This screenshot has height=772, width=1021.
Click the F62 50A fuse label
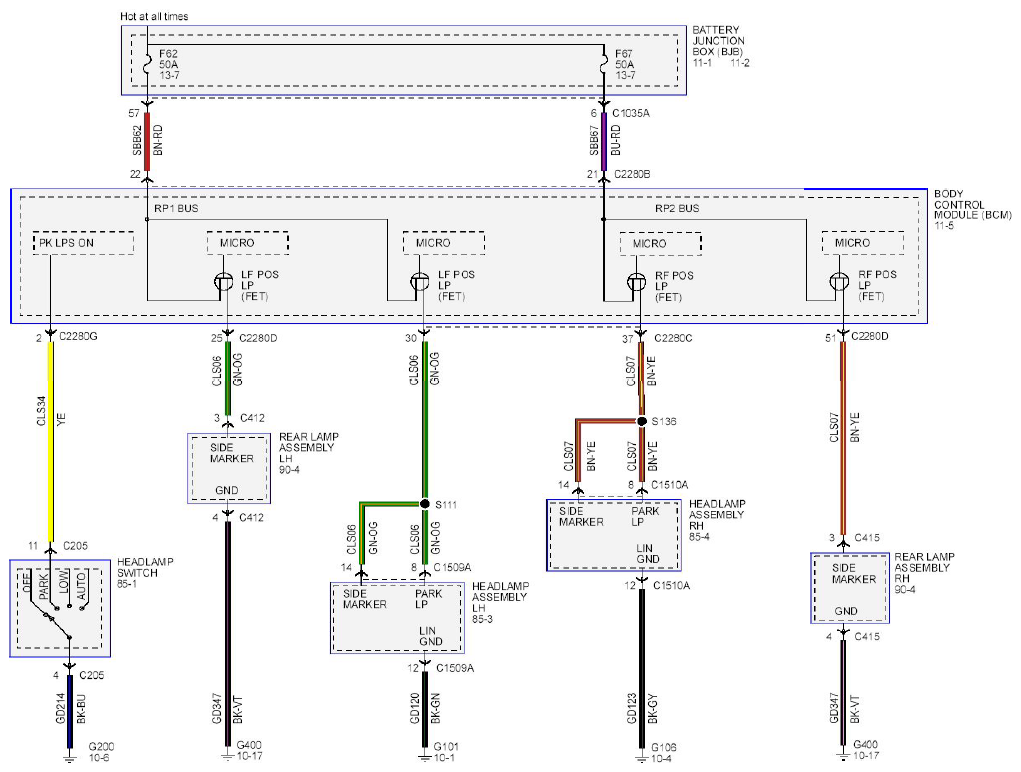(x=169, y=64)
